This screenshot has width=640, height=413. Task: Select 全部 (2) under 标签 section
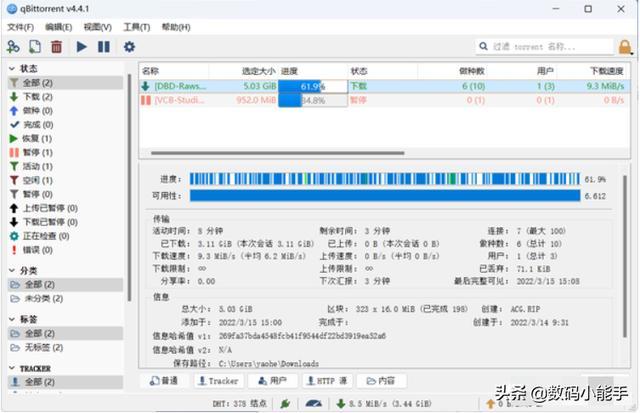tap(65, 333)
